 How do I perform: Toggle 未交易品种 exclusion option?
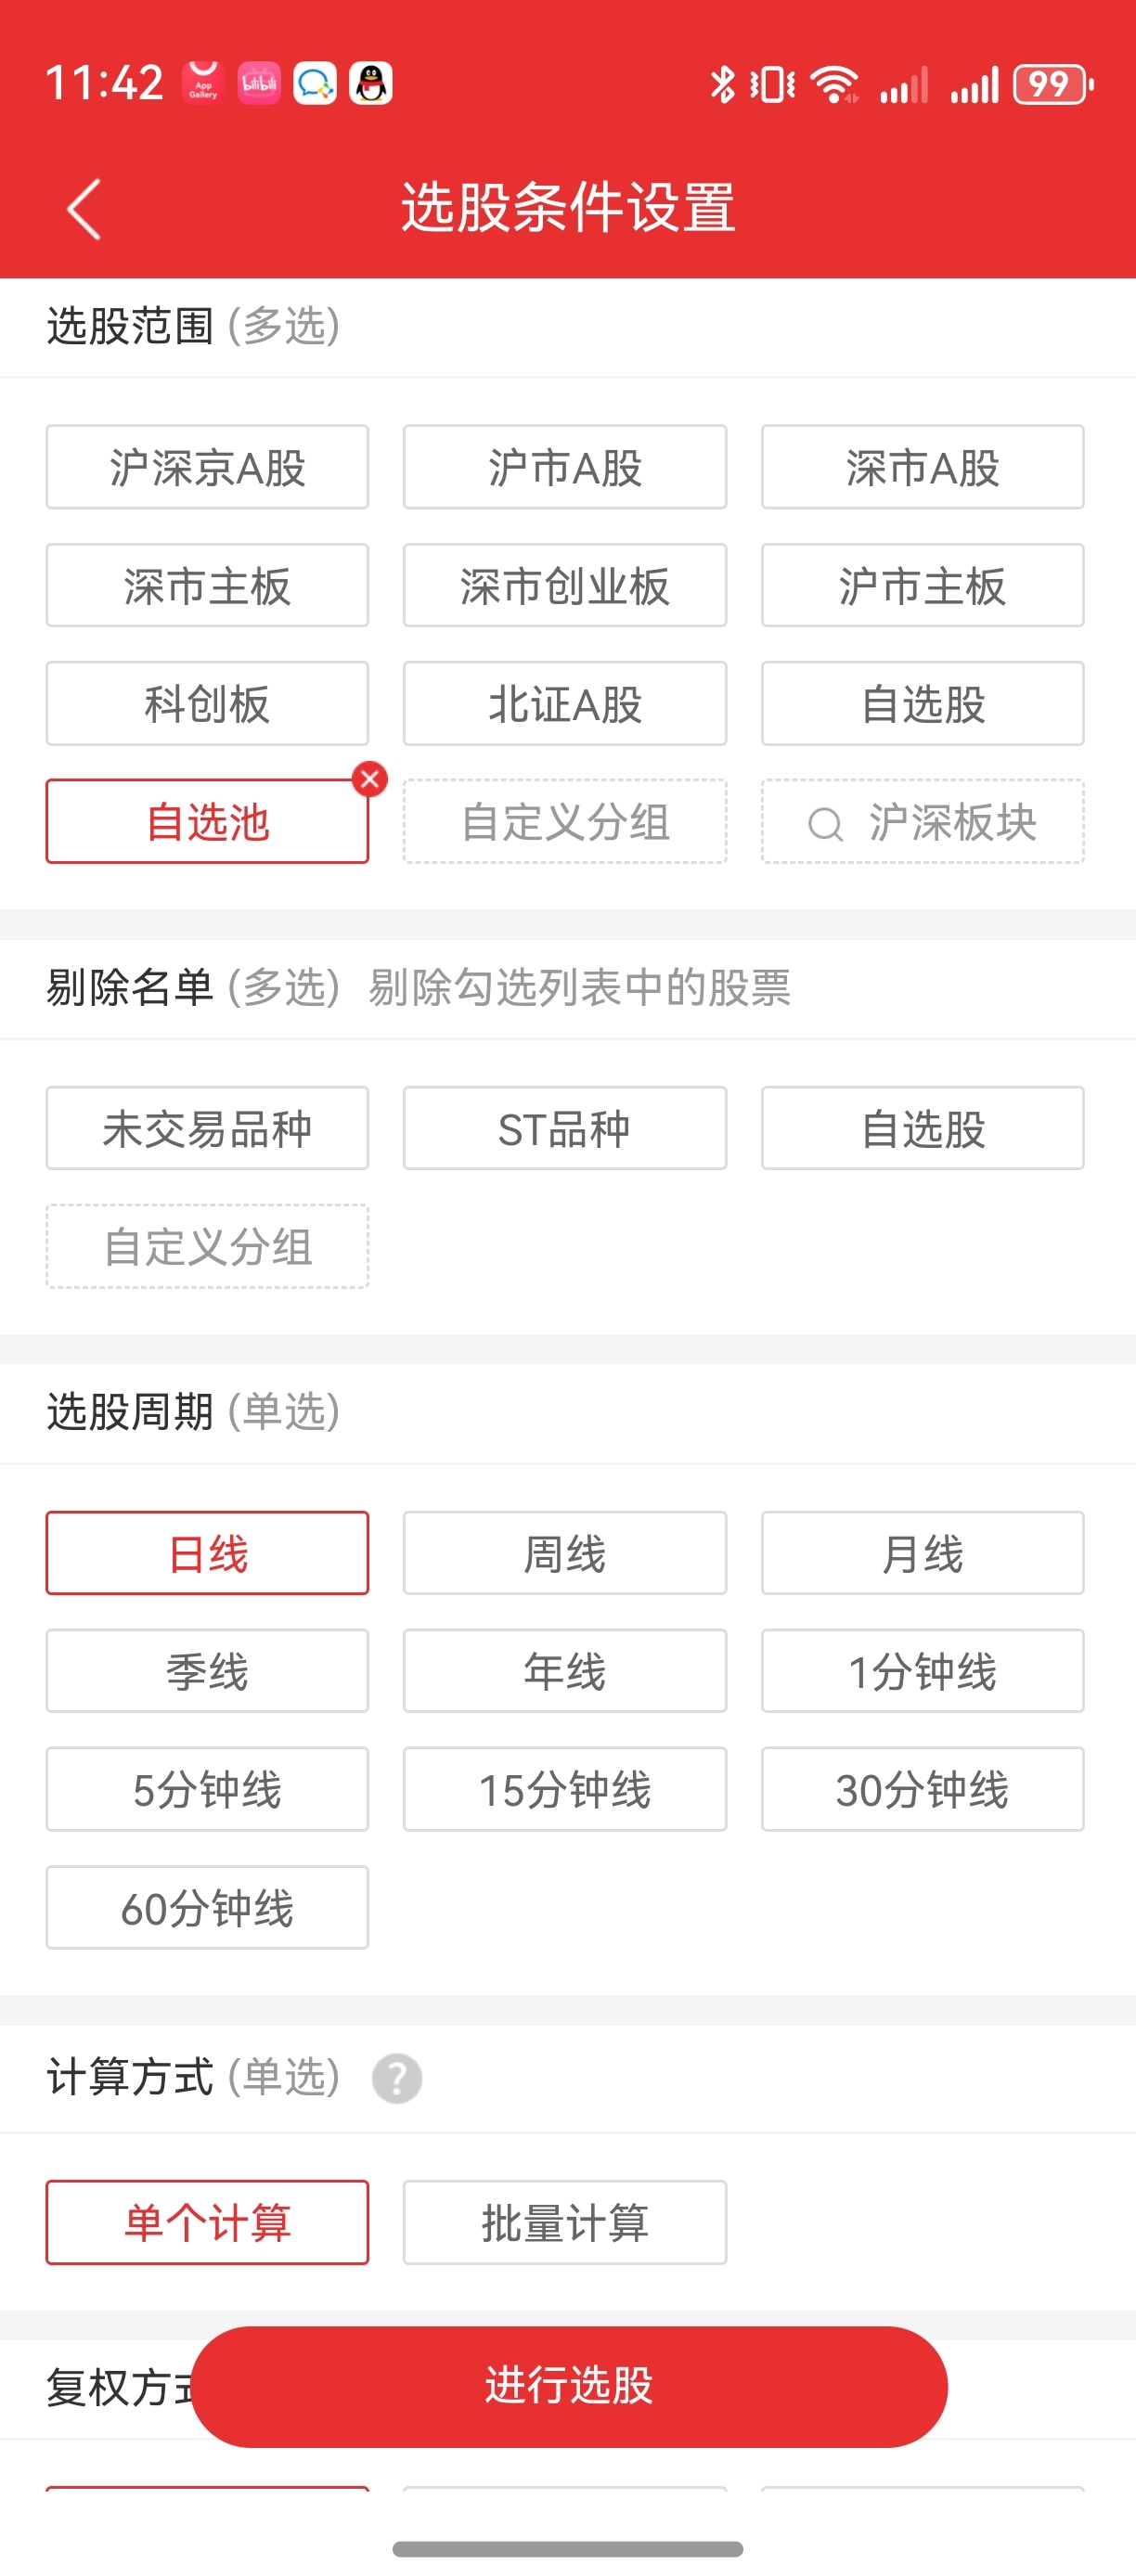[x=207, y=1129]
